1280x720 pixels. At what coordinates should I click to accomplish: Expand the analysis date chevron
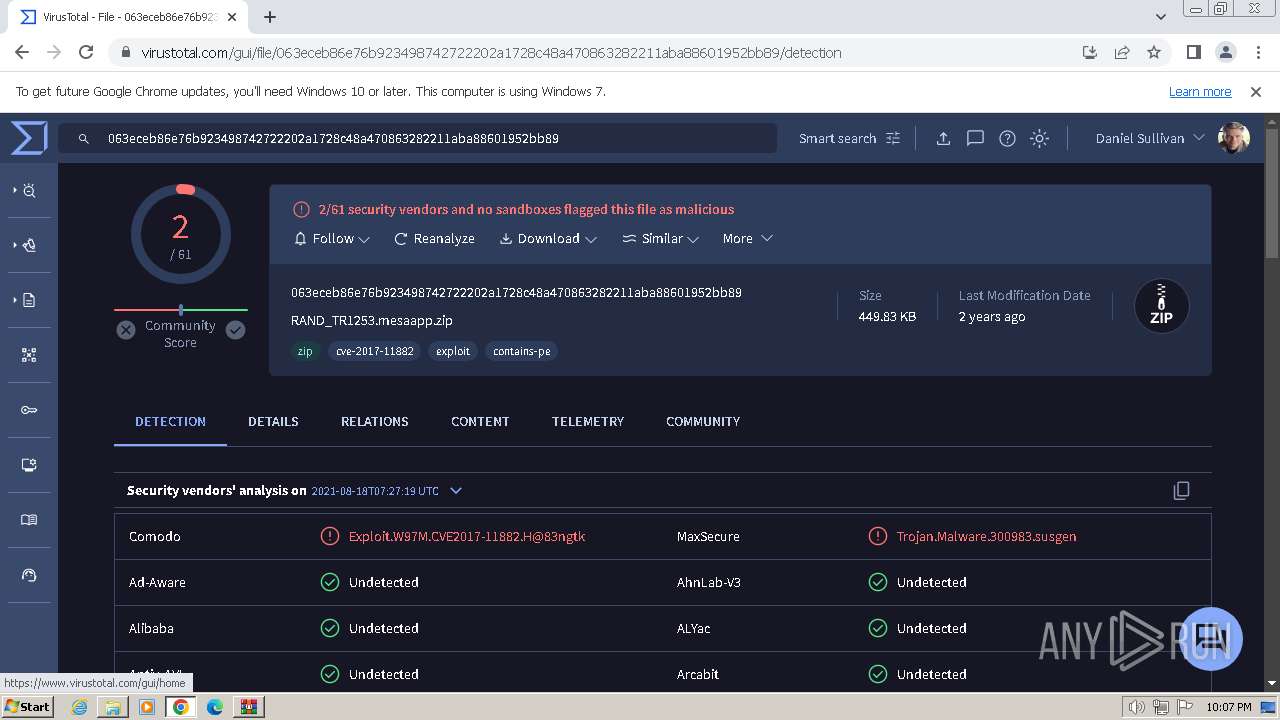coord(456,490)
